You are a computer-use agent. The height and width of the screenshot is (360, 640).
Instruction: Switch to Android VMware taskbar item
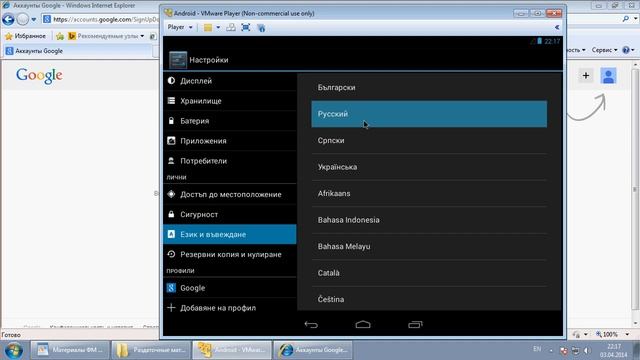[x=232, y=350]
